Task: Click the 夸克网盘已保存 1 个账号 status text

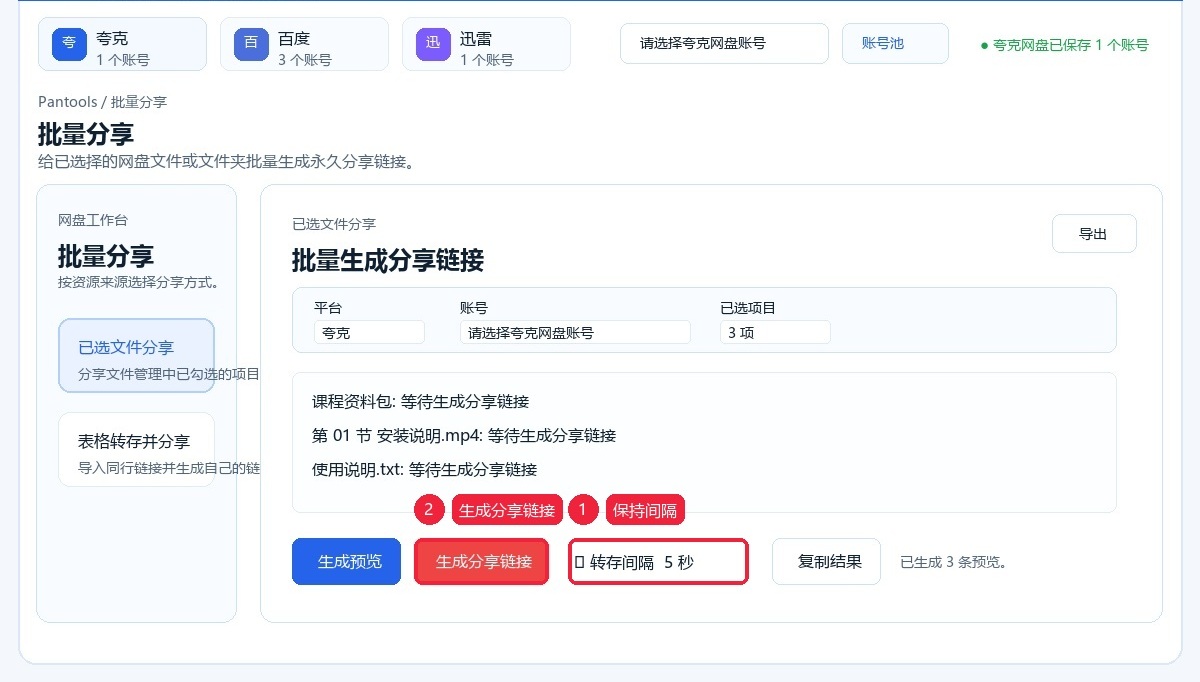Action: [1065, 45]
